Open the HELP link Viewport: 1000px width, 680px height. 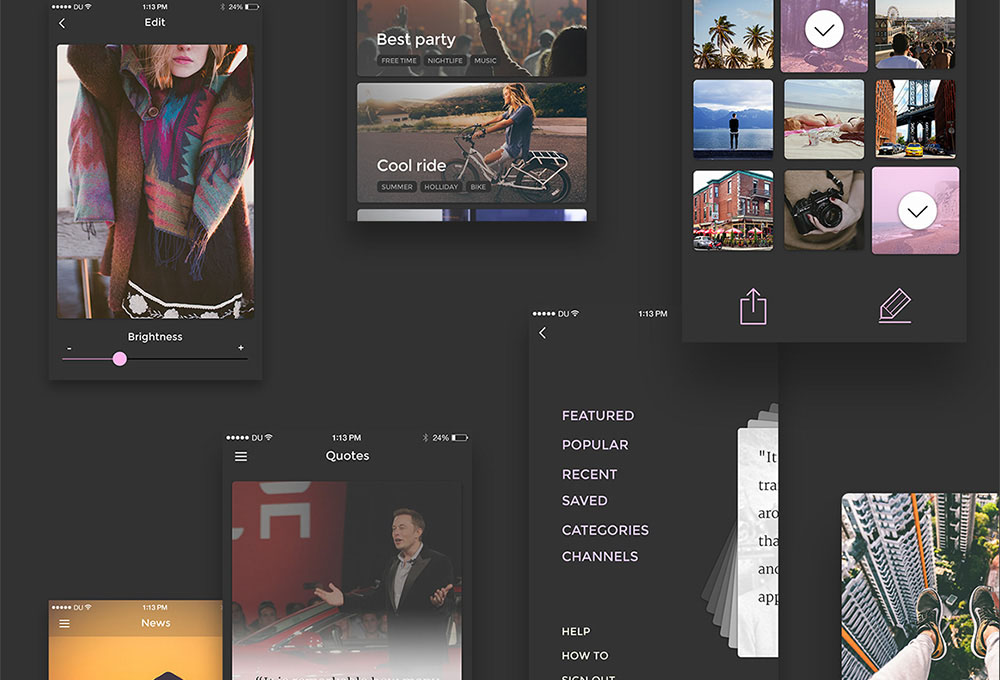pyautogui.click(x=575, y=632)
